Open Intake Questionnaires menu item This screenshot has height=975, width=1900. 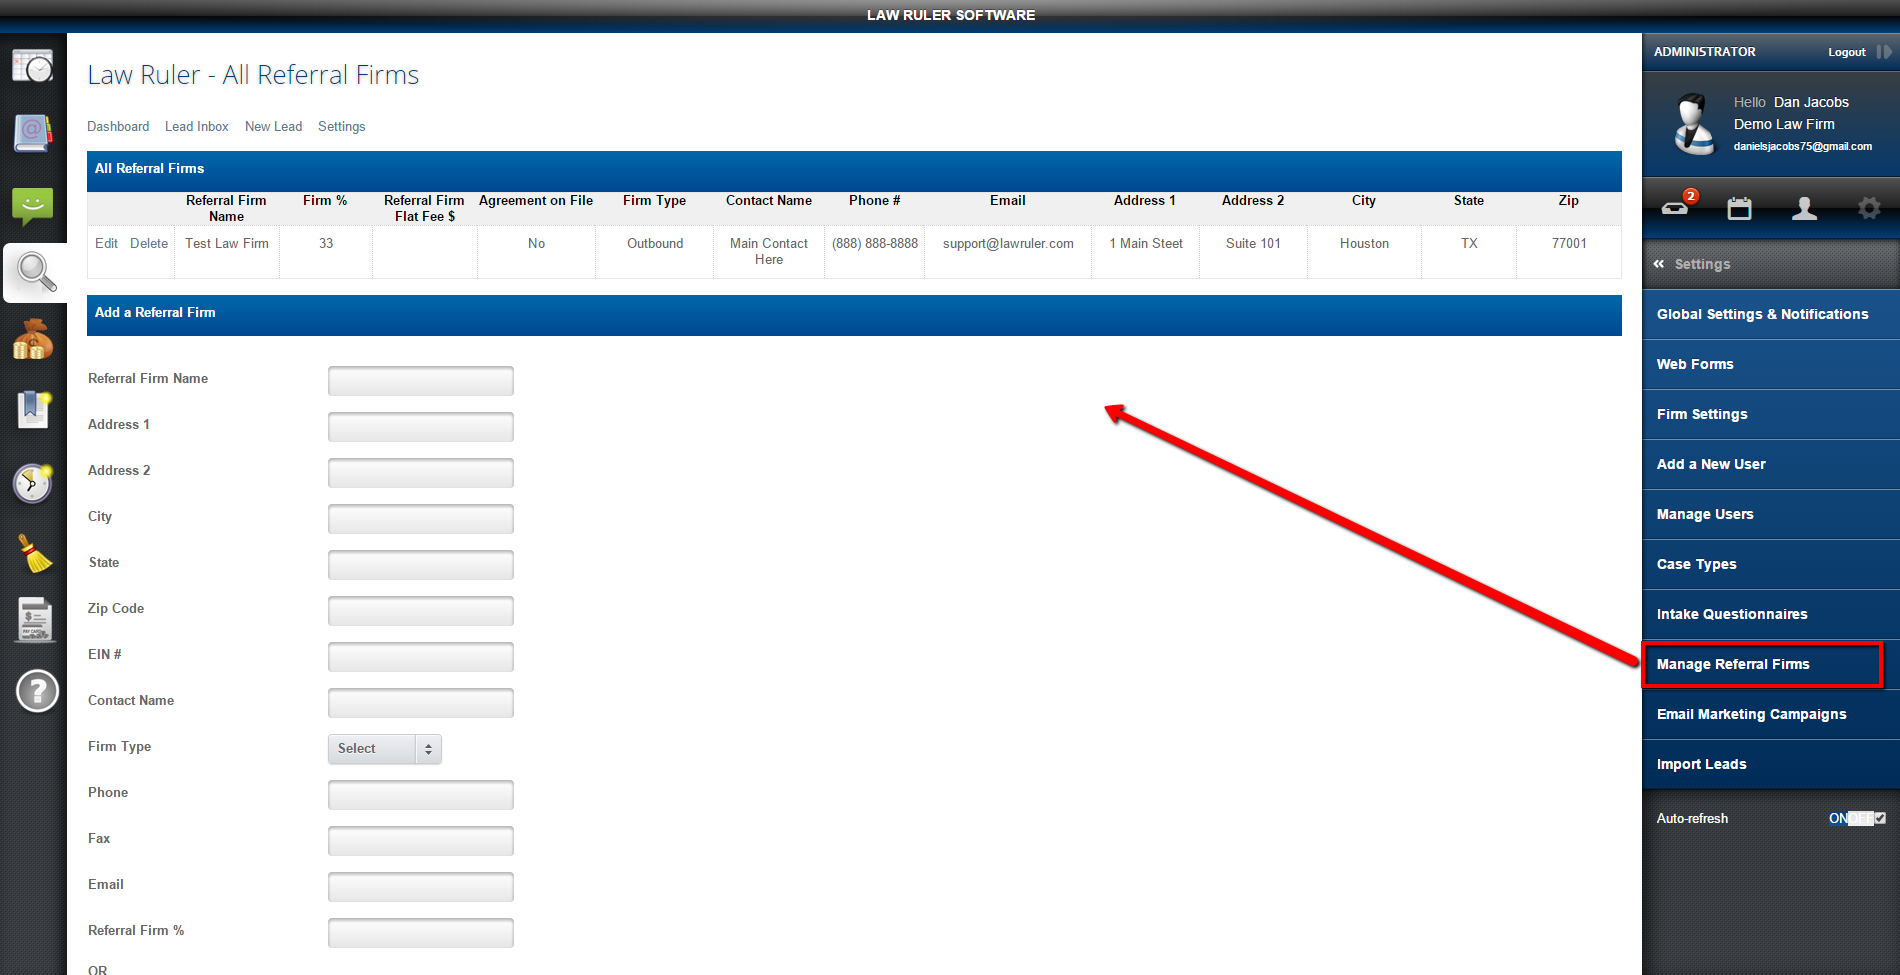click(1771, 614)
